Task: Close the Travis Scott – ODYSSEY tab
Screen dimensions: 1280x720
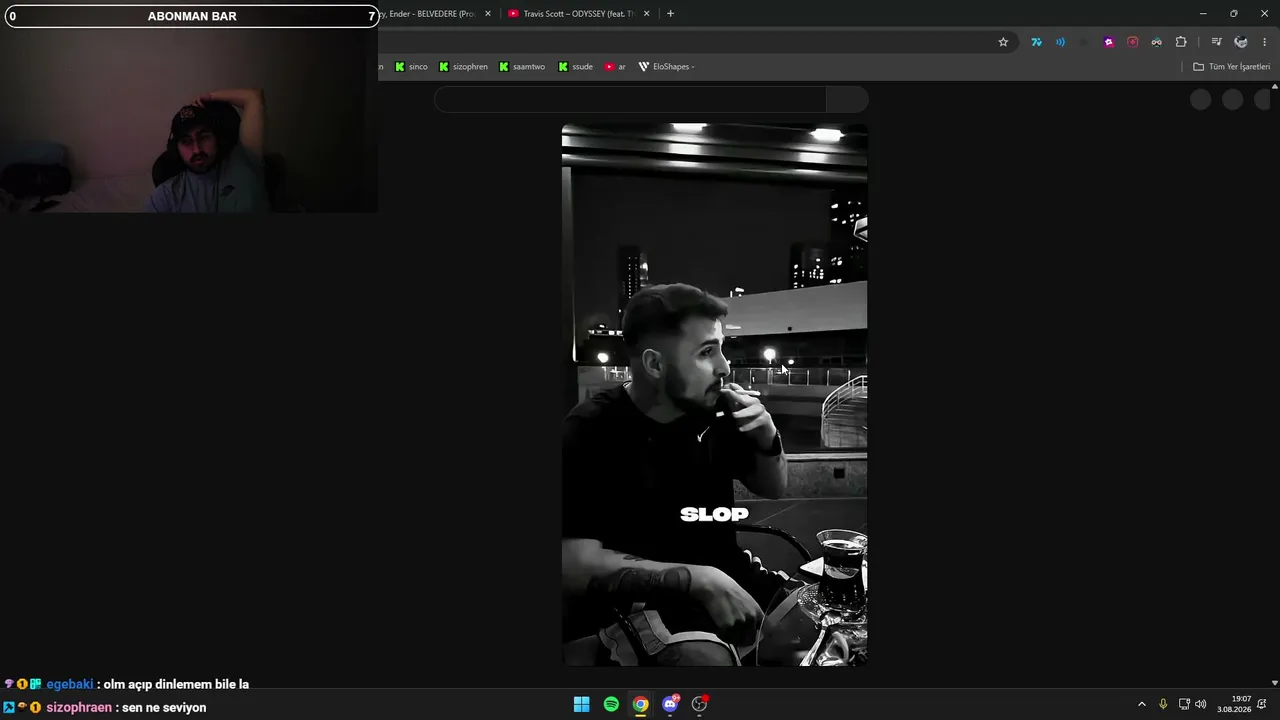Action: click(x=646, y=14)
